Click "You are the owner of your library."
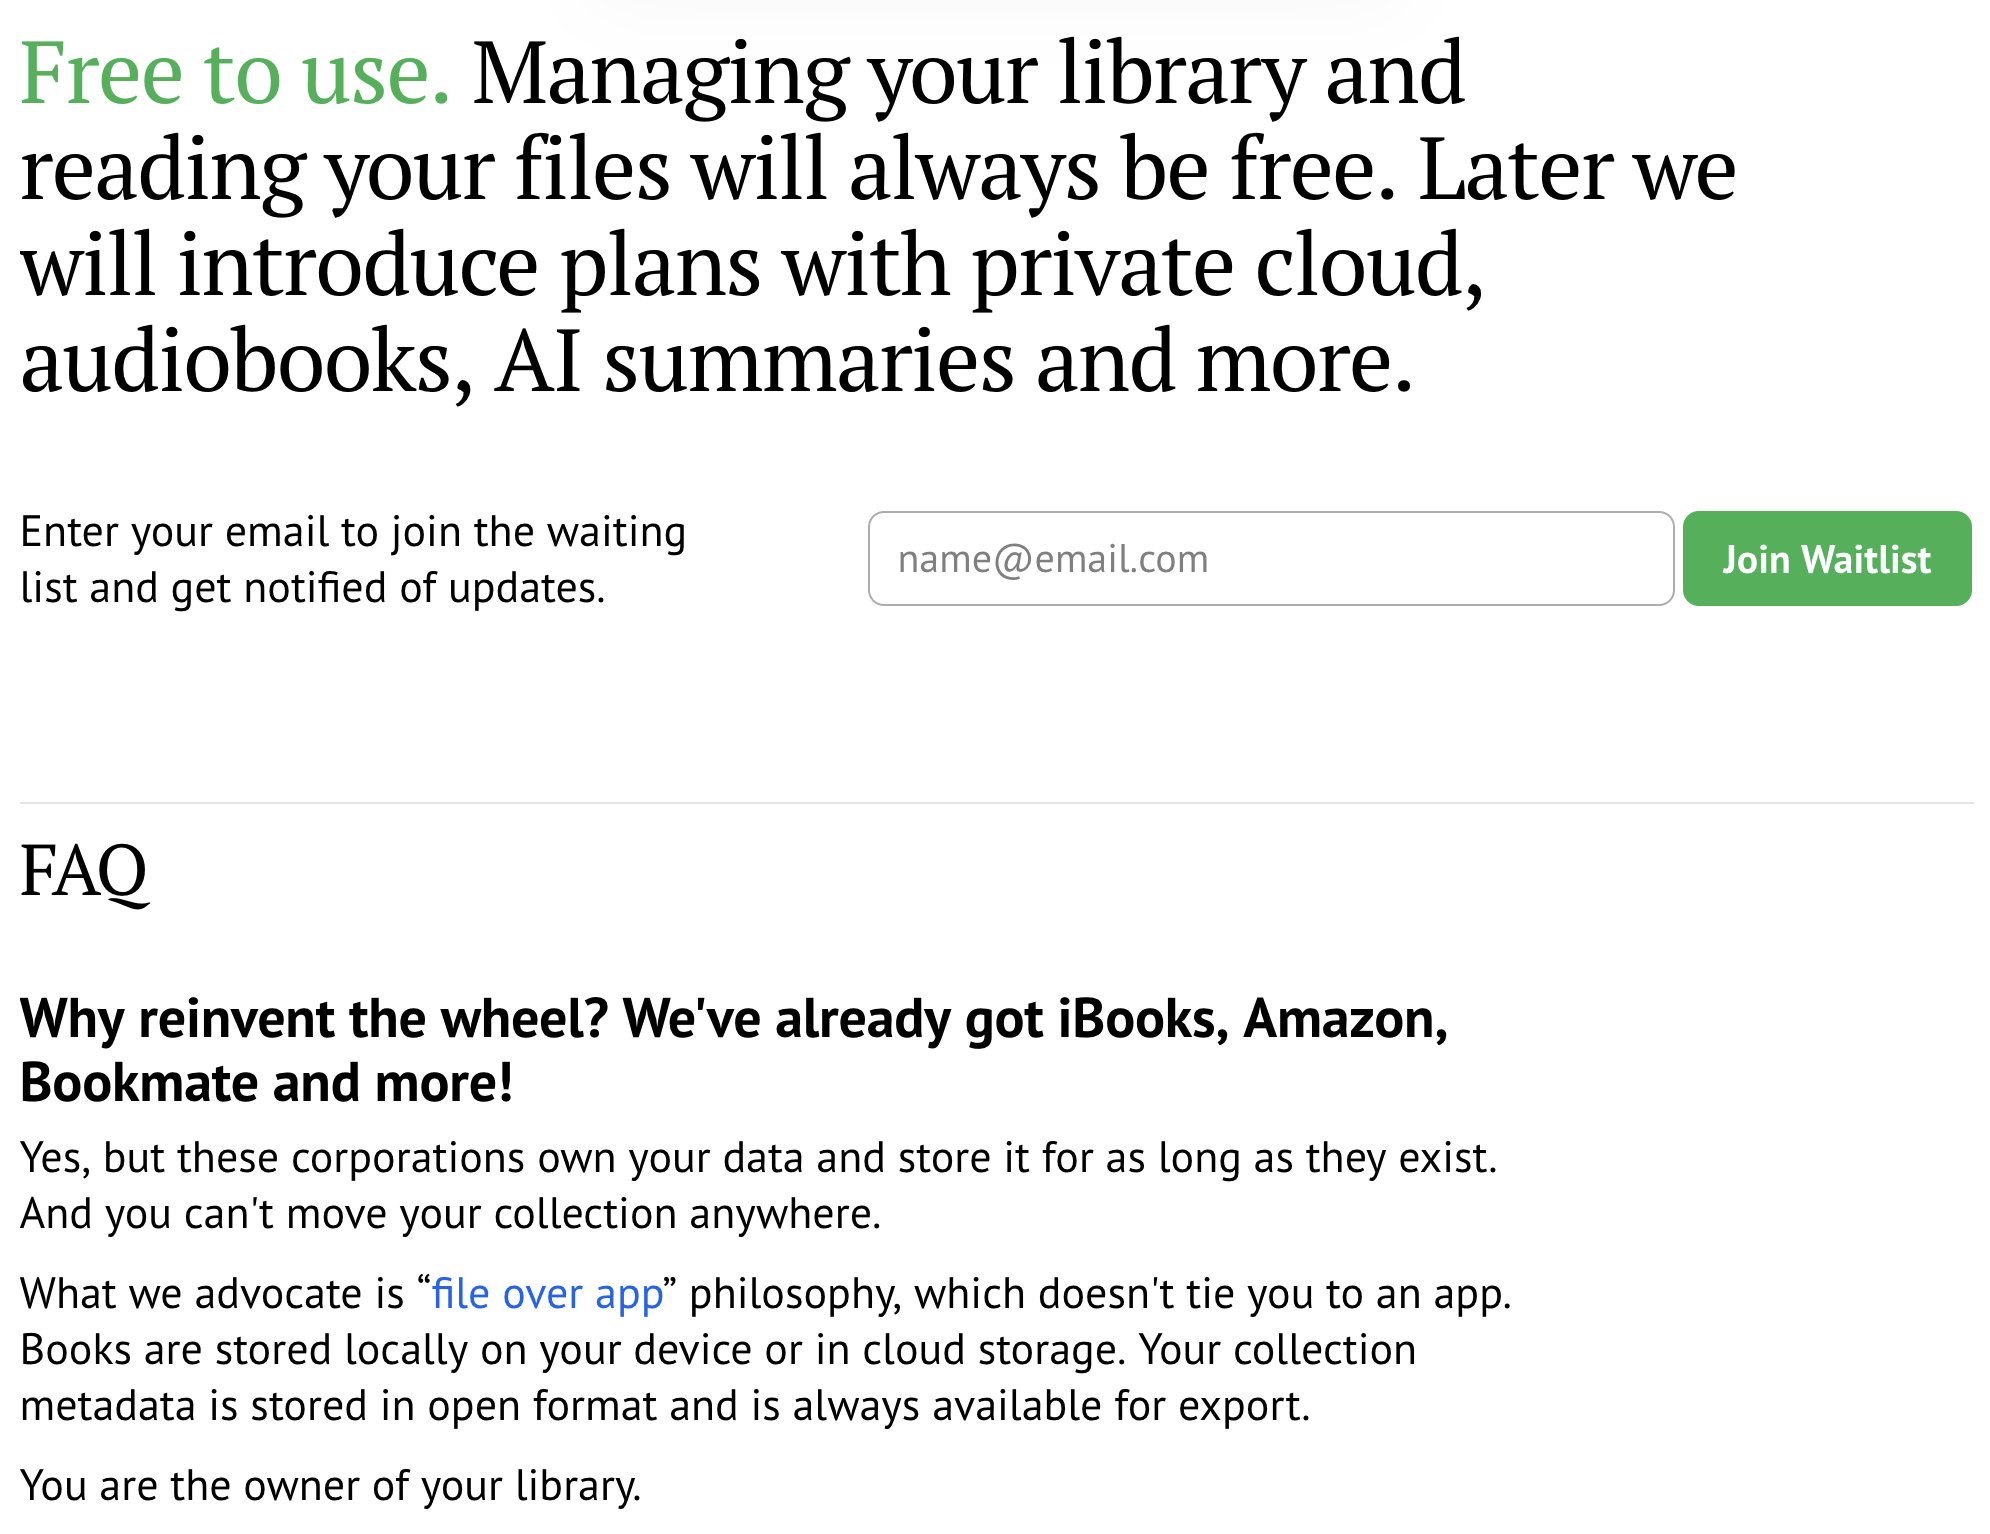1990x1534 pixels. click(330, 1486)
